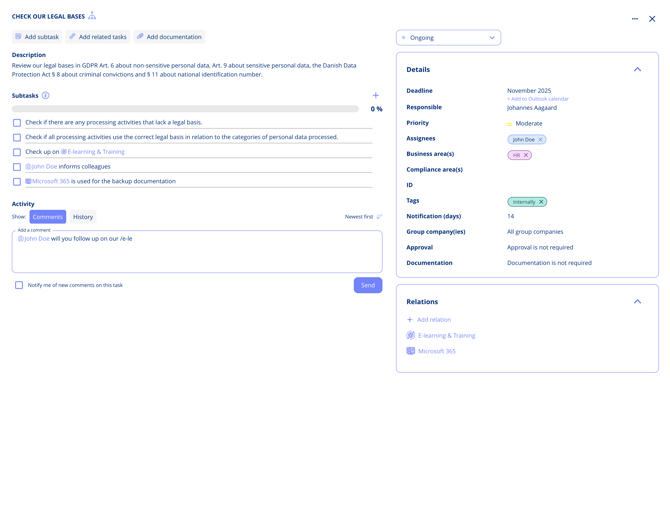Click the November 2025 deadline value
This screenshot has height=531, width=670.
tap(529, 91)
